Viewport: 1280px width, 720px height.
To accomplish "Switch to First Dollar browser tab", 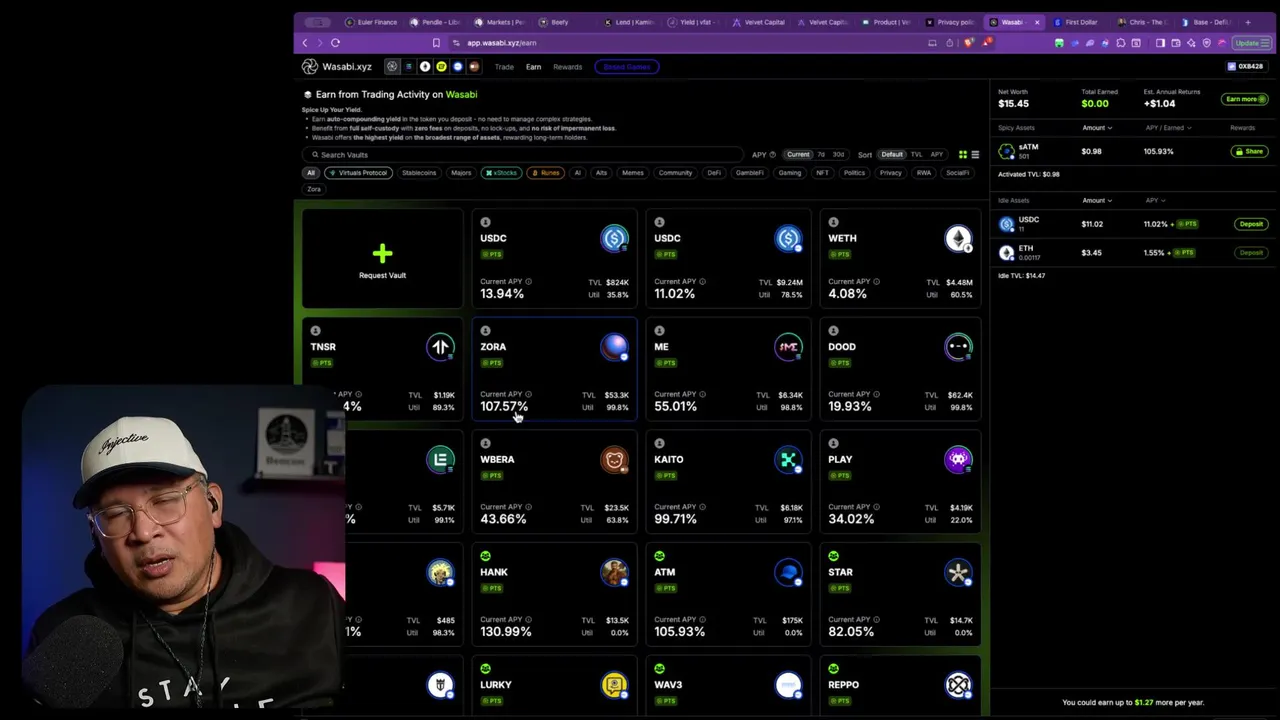I will click(x=1077, y=22).
